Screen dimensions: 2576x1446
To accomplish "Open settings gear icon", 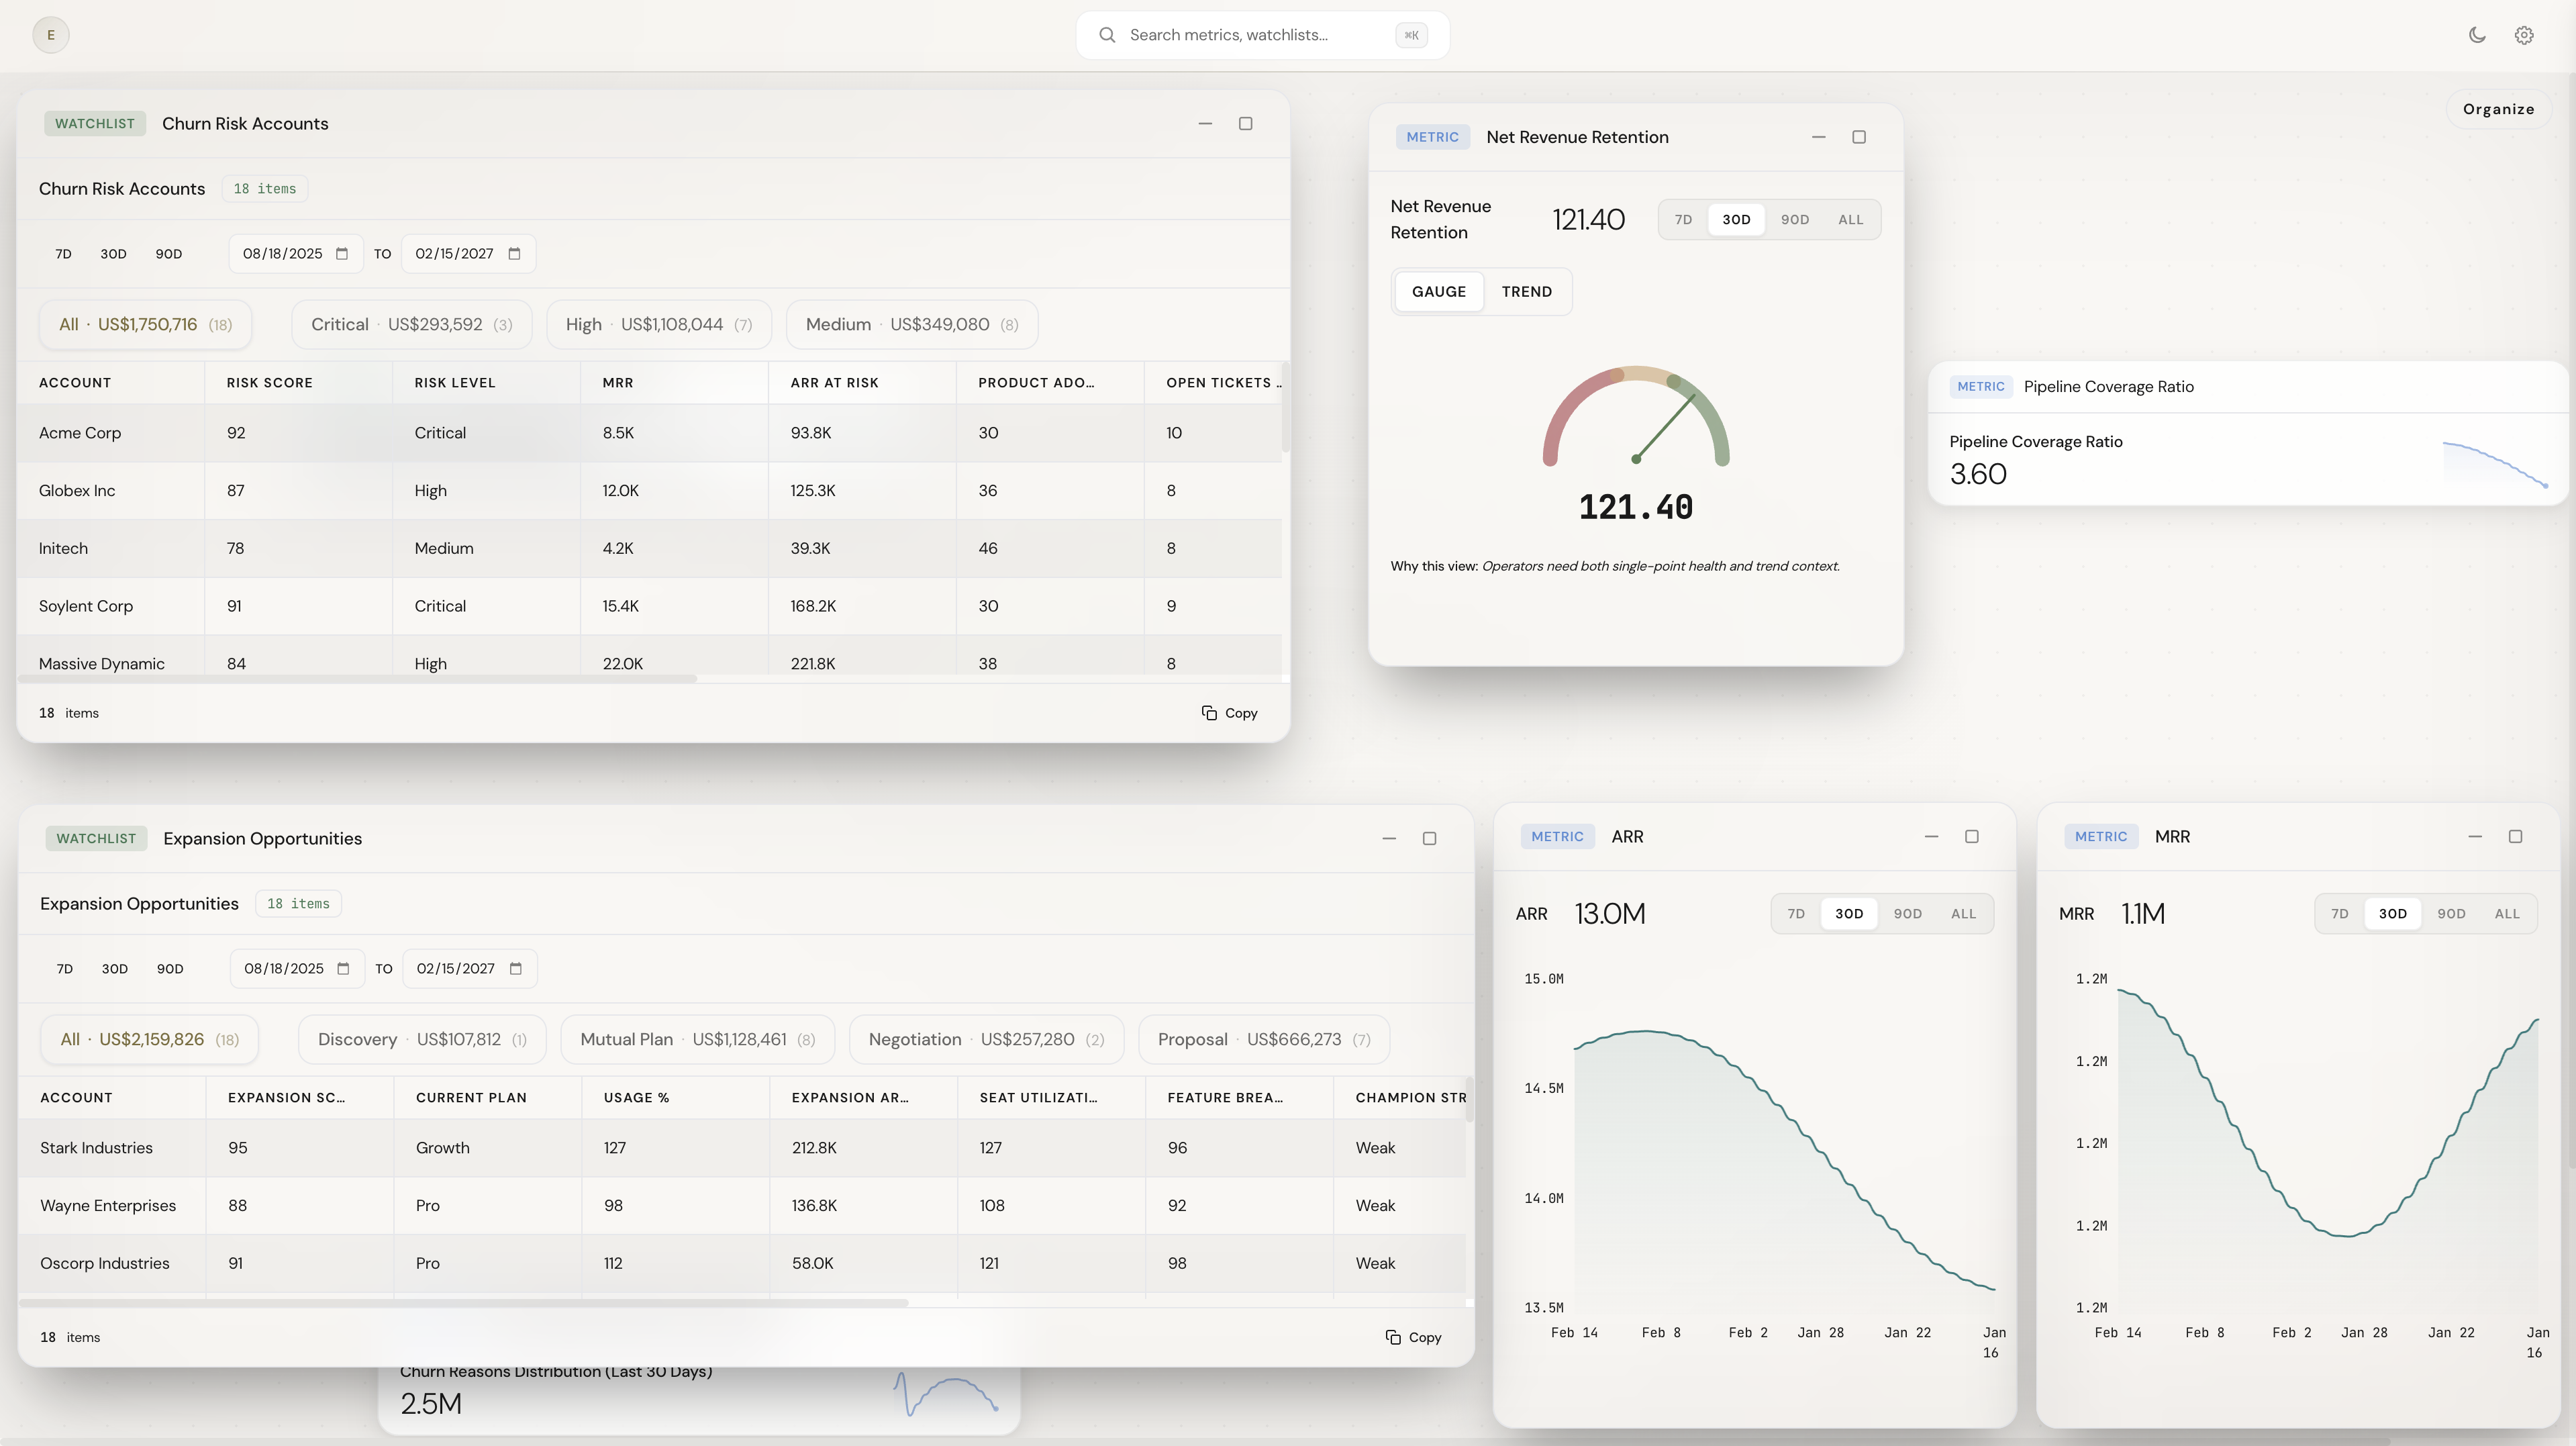I will [2524, 35].
